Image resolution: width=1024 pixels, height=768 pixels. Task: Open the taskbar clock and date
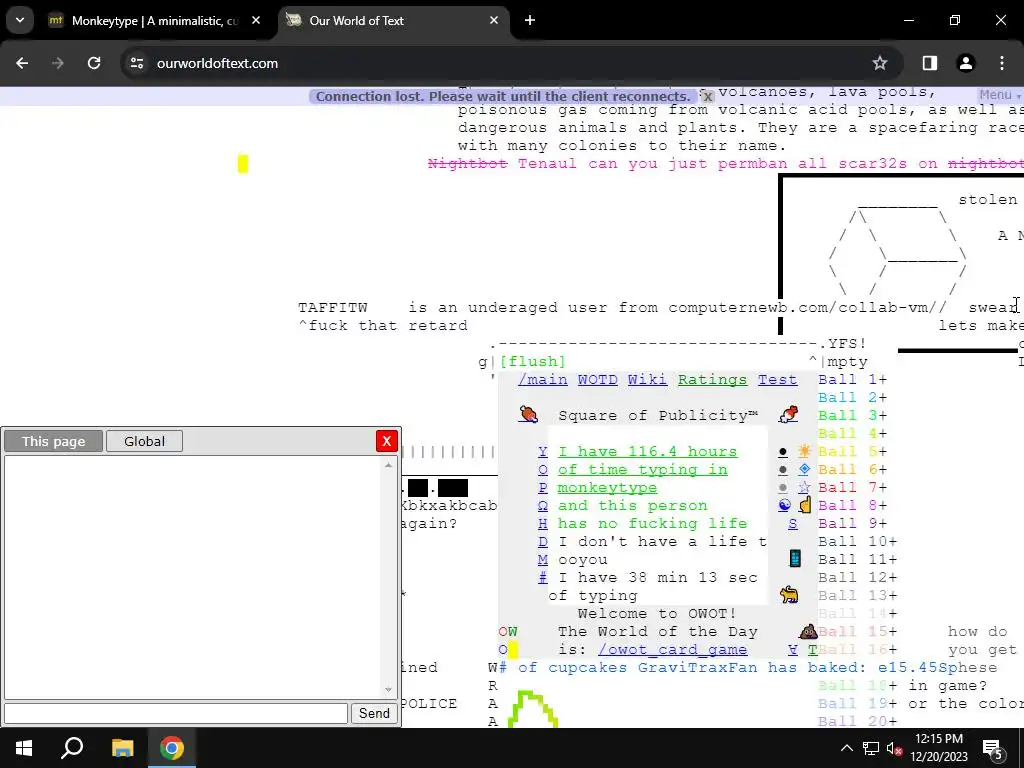tap(939, 748)
